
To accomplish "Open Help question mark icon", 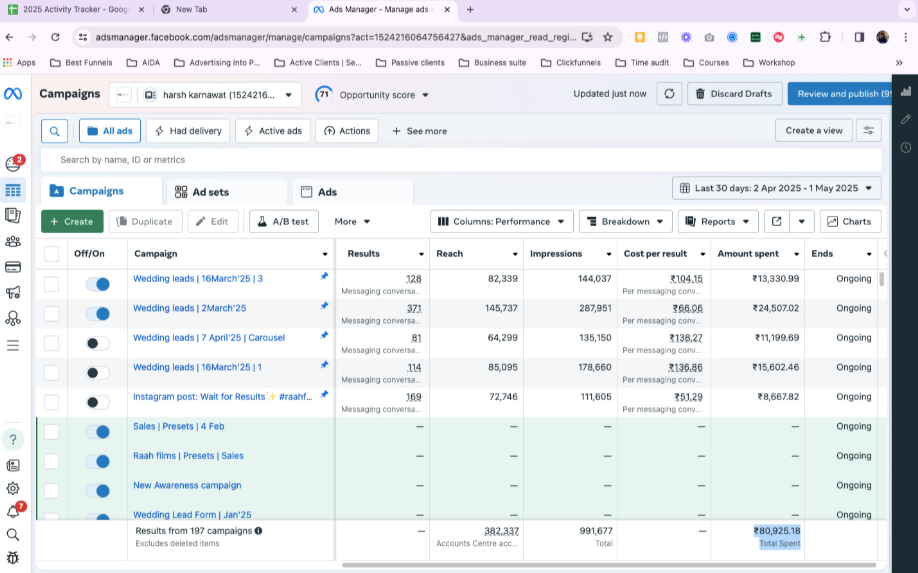I will click(13, 440).
